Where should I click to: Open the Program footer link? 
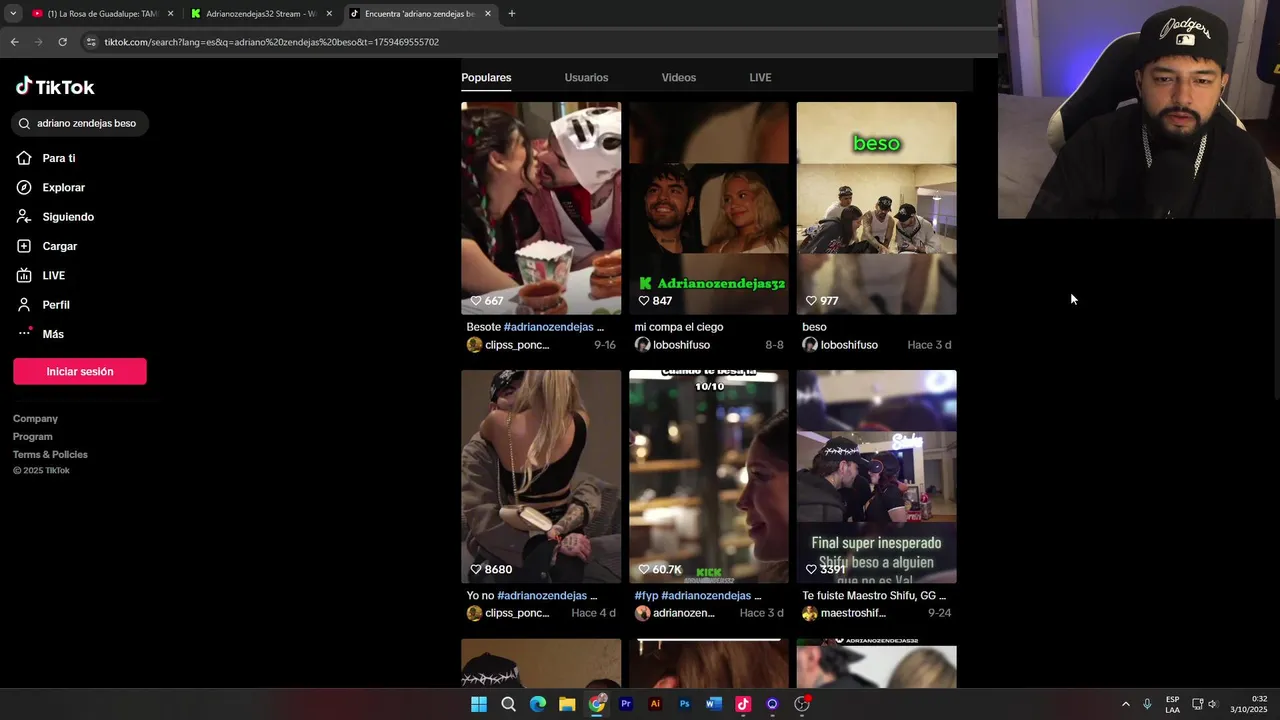pyautogui.click(x=33, y=437)
